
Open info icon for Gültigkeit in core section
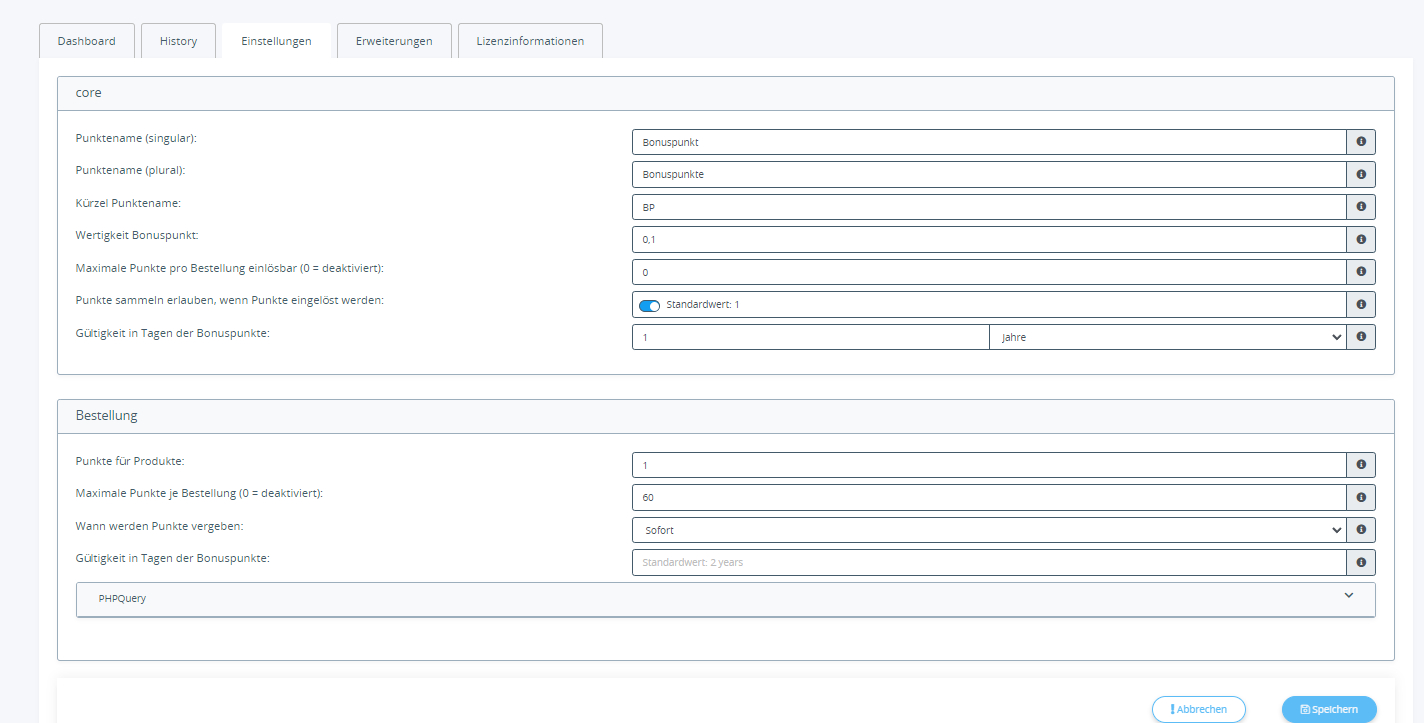[1361, 336]
